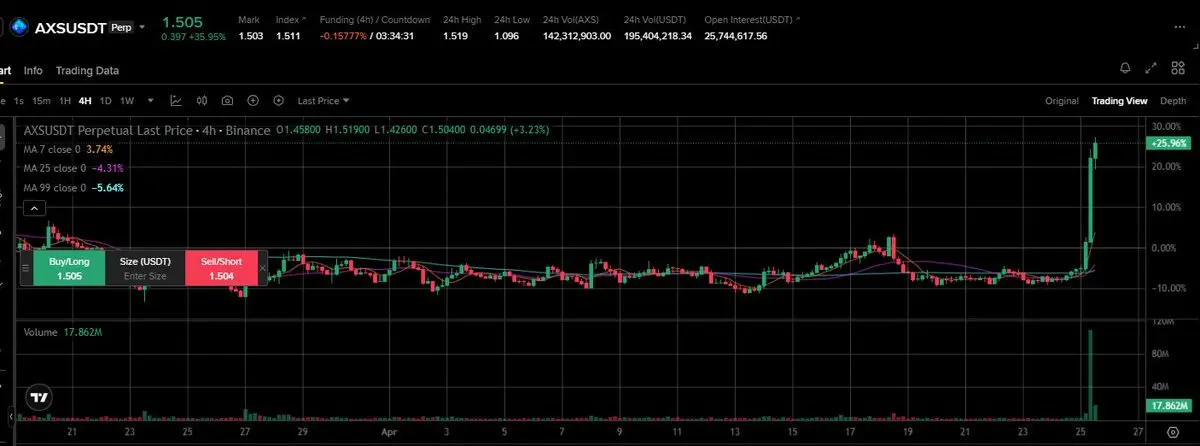Switch to the Original chart view
This screenshot has width=1200, height=446.
pyautogui.click(x=1062, y=100)
